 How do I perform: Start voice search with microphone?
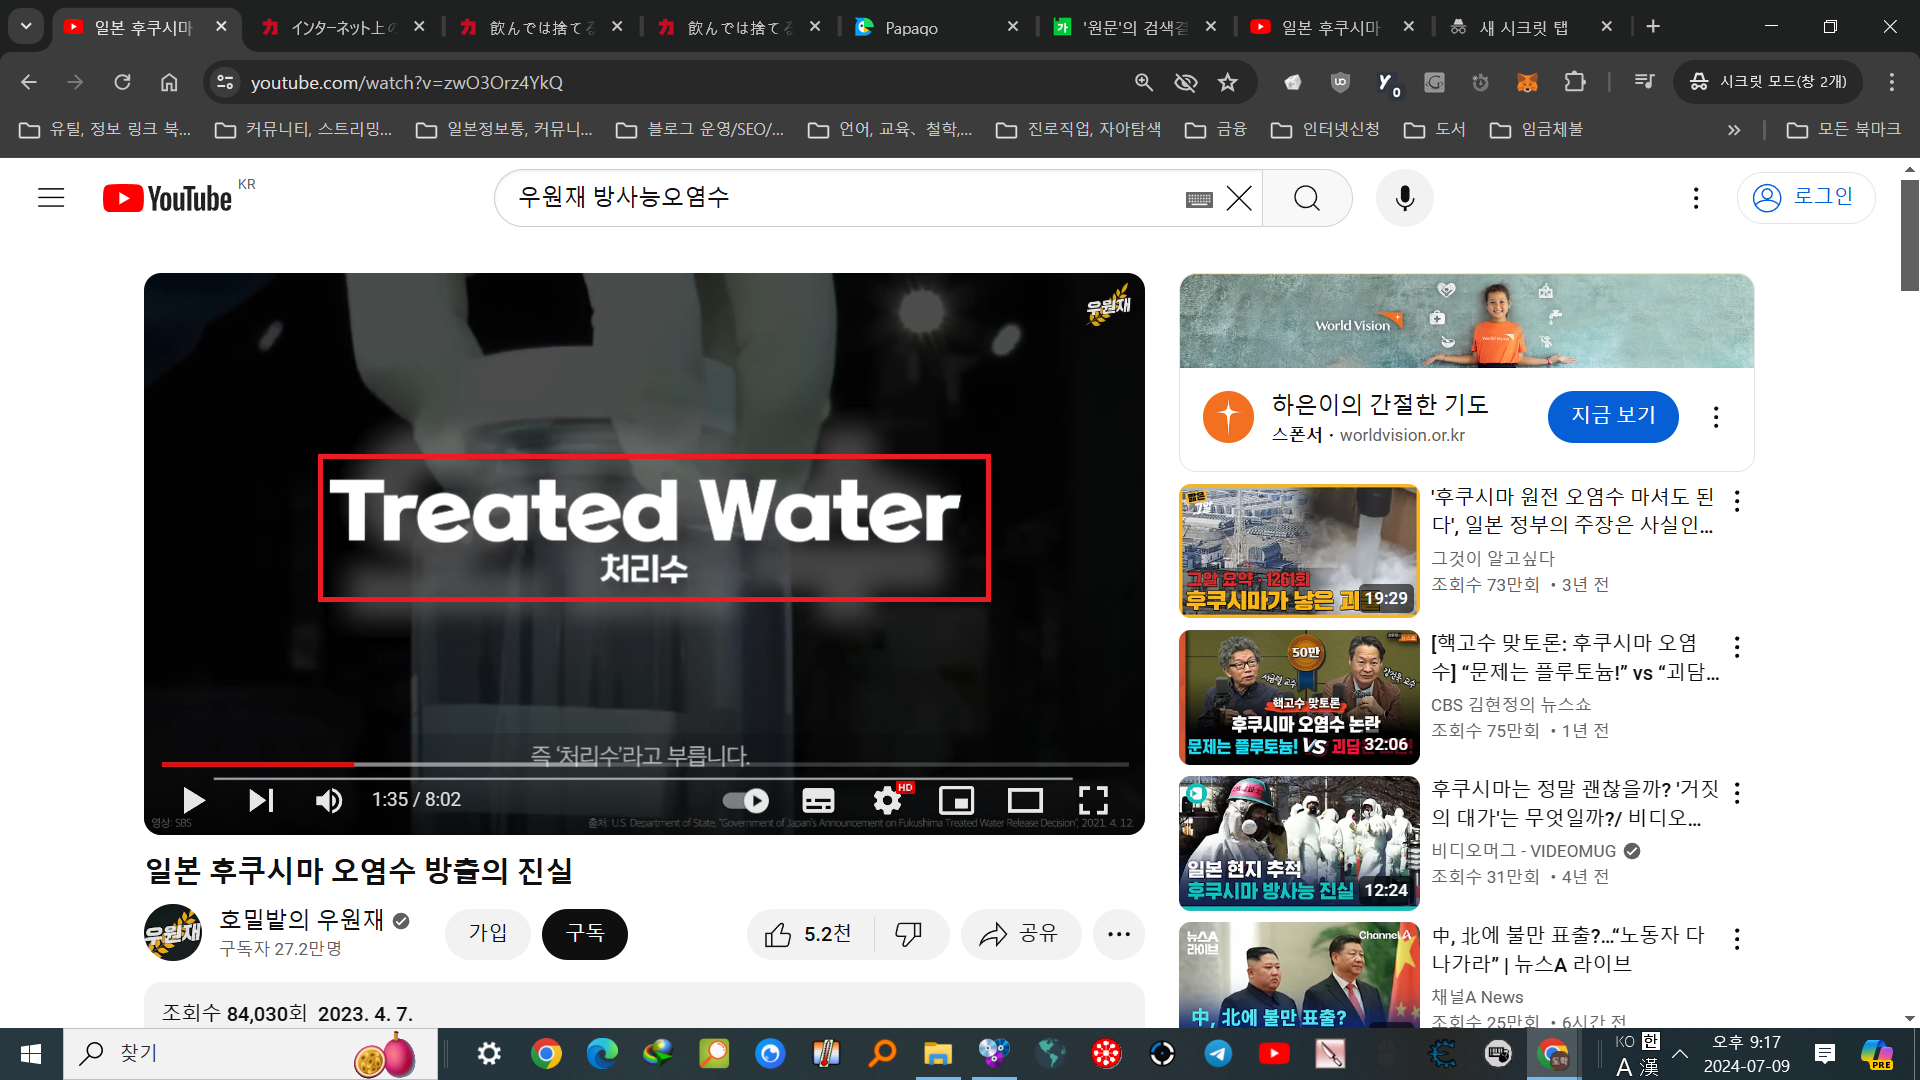[1404, 198]
